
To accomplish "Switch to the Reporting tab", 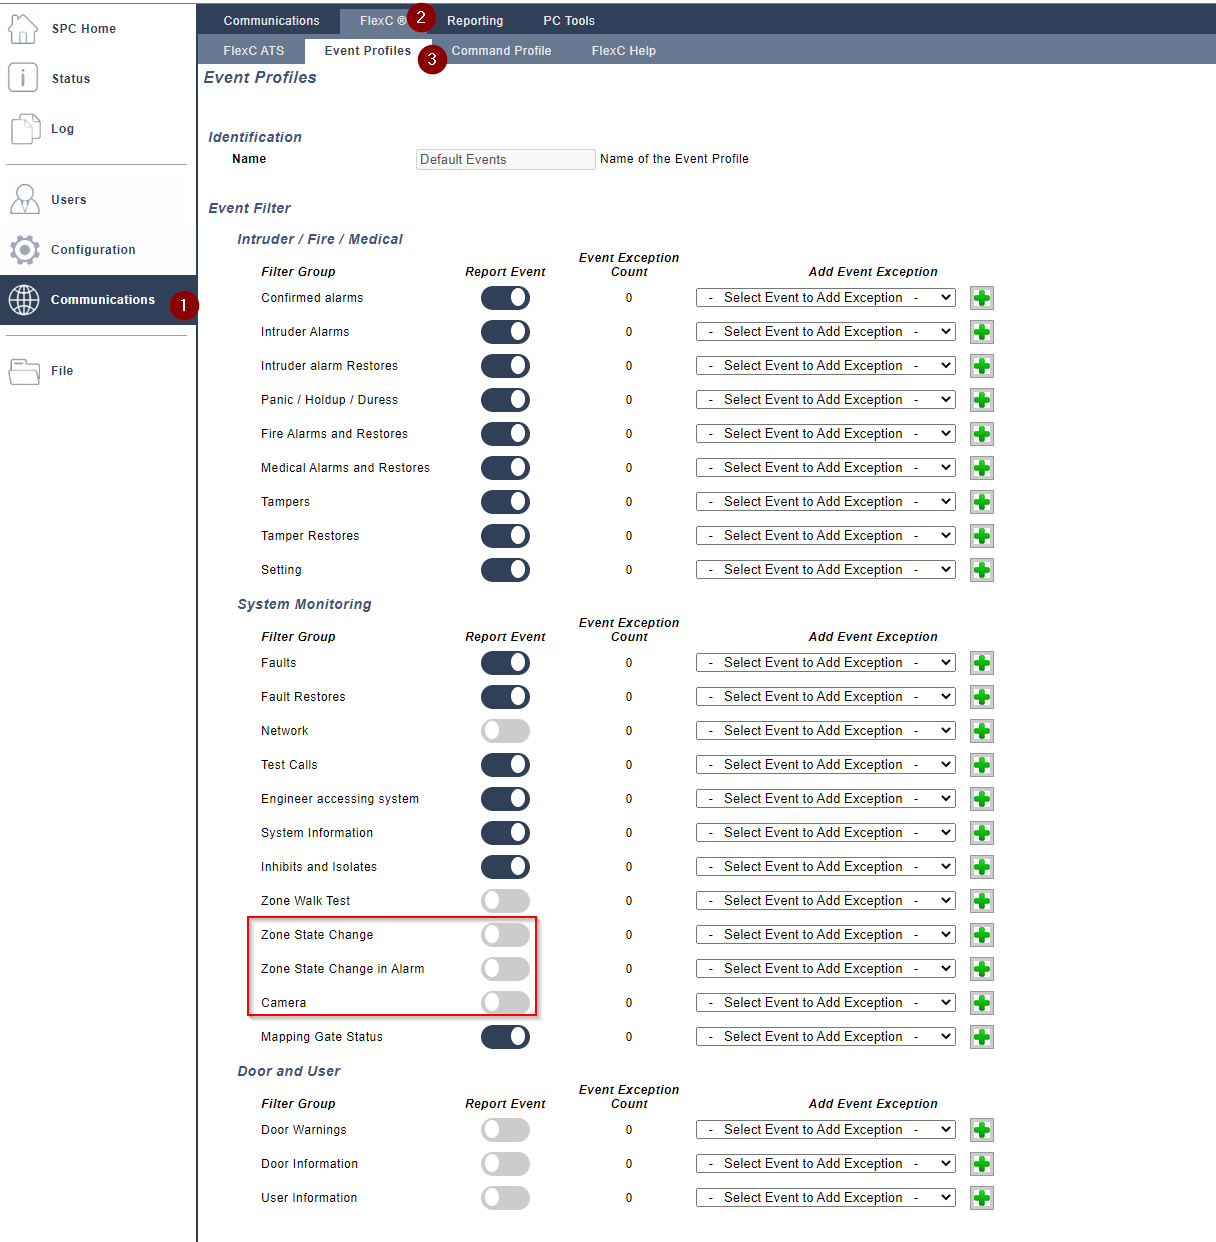I will 475,20.
